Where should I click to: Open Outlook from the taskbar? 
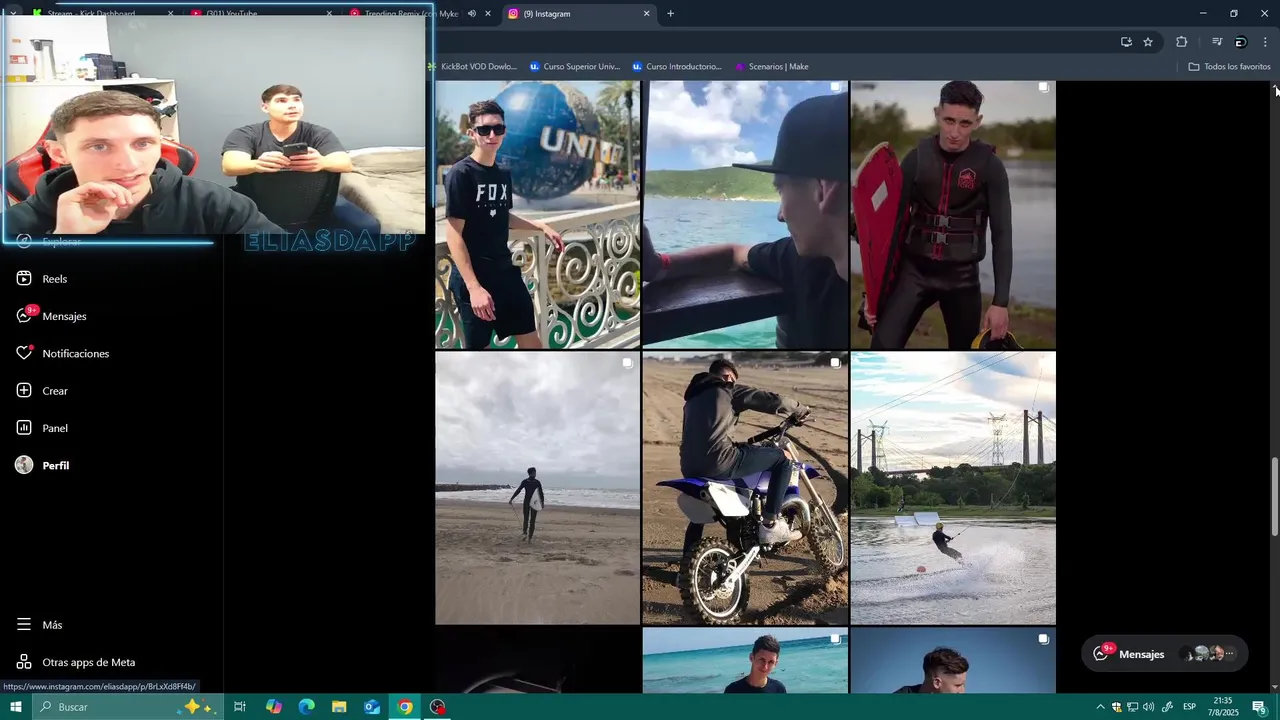(x=372, y=707)
